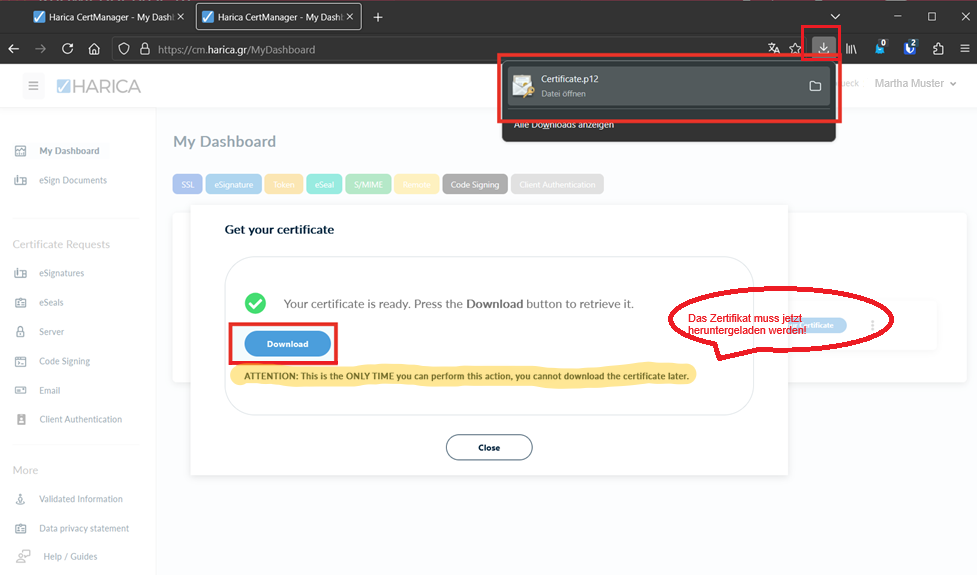This screenshot has height=575, width=977.
Task: Open a new browser tab
Action: click(378, 17)
